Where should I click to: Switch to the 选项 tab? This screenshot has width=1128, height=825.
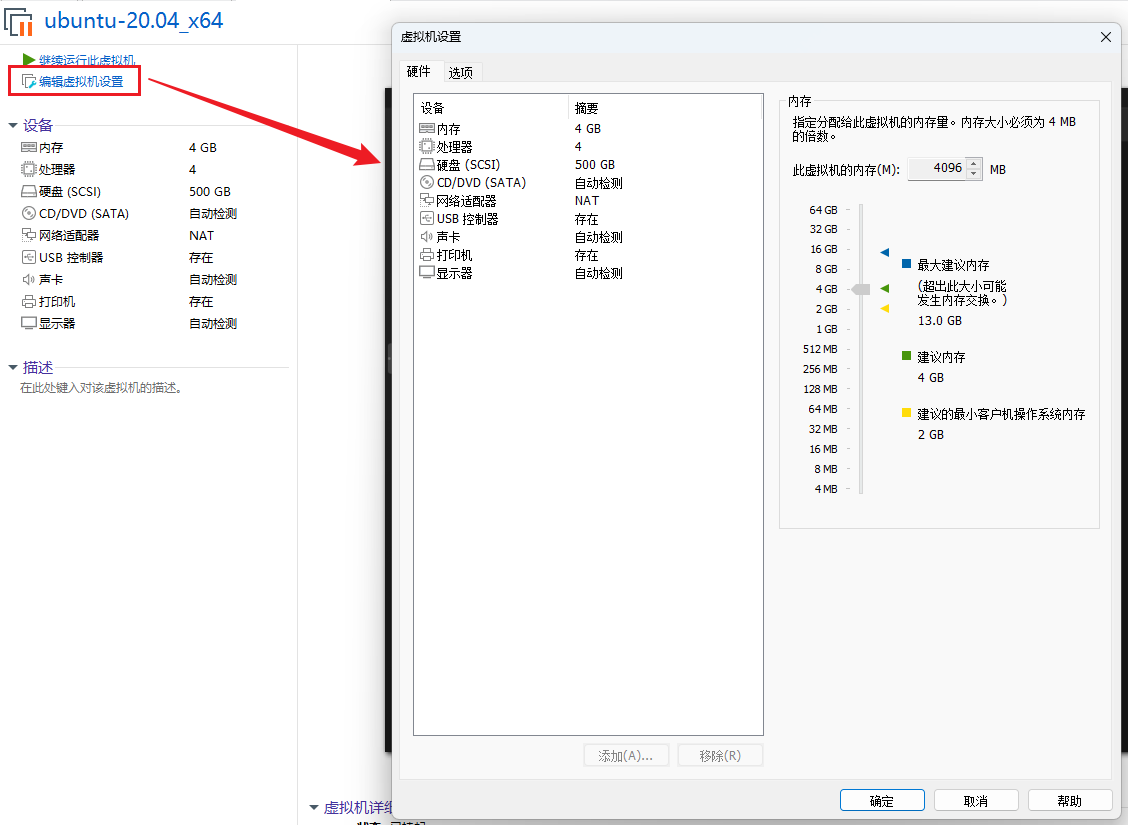460,73
